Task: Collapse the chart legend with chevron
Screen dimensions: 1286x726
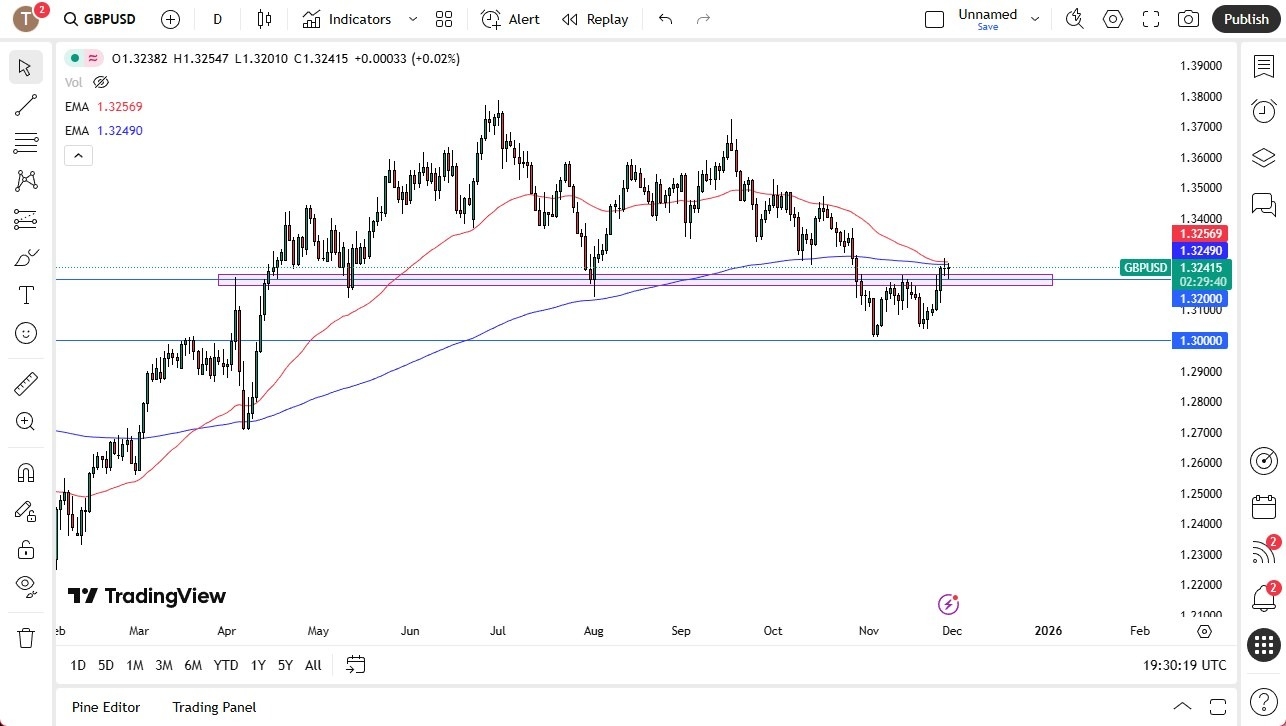Action: click(78, 155)
